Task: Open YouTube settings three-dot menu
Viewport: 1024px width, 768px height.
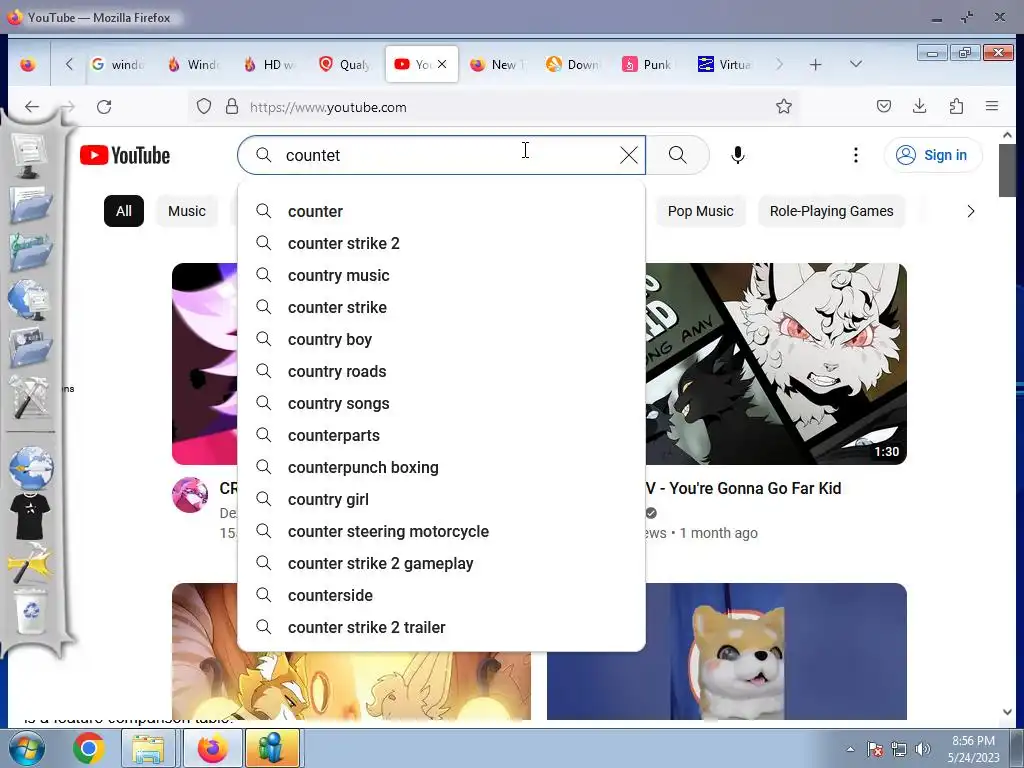Action: click(x=856, y=155)
